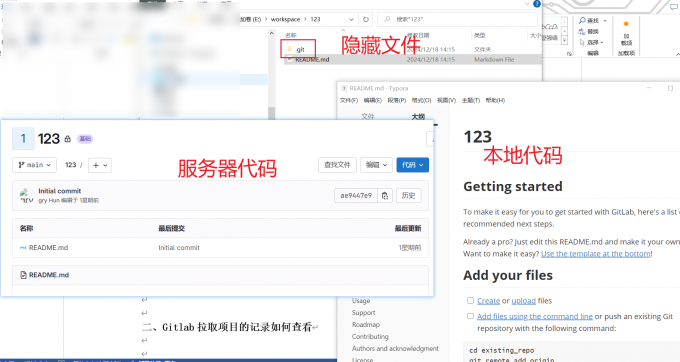Switch to the 文件 sidebar tab in Typora

(x=368, y=116)
